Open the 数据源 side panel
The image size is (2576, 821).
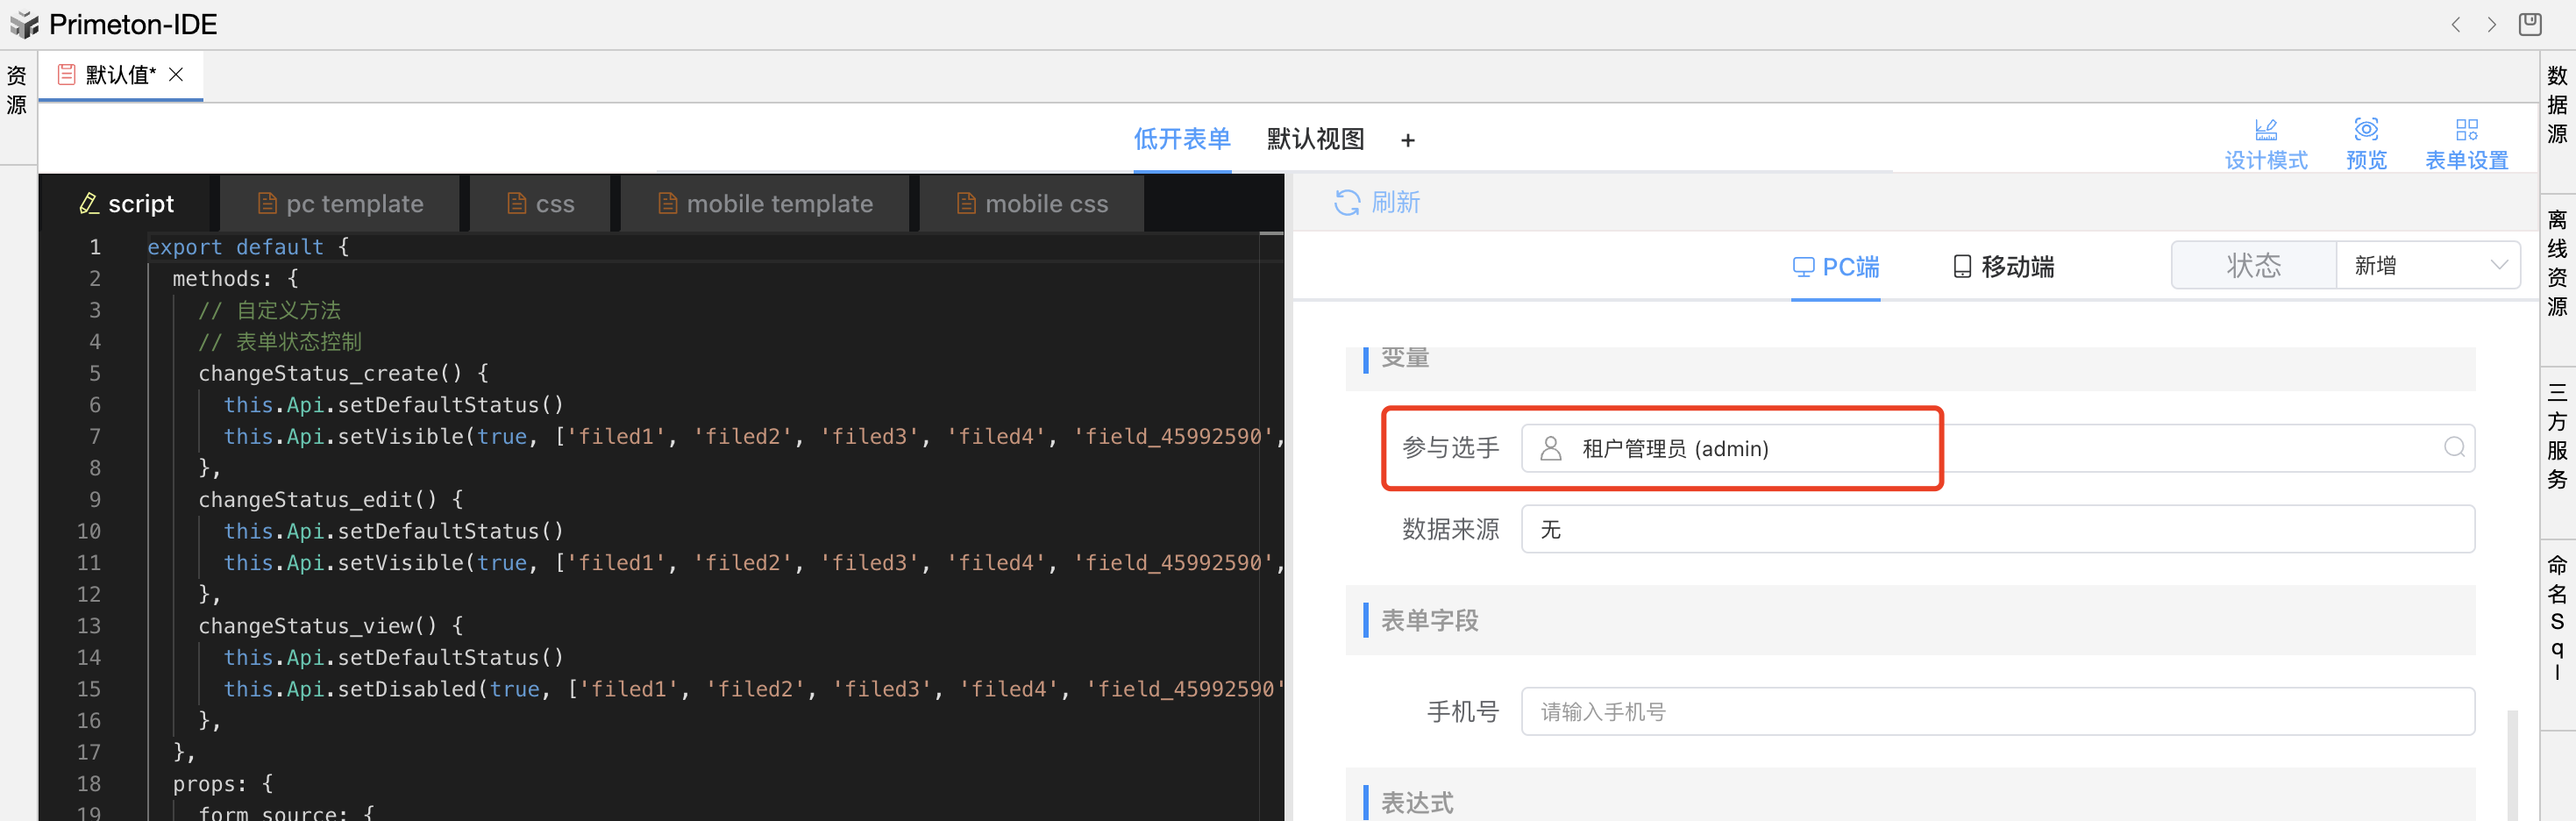(x=2557, y=105)
